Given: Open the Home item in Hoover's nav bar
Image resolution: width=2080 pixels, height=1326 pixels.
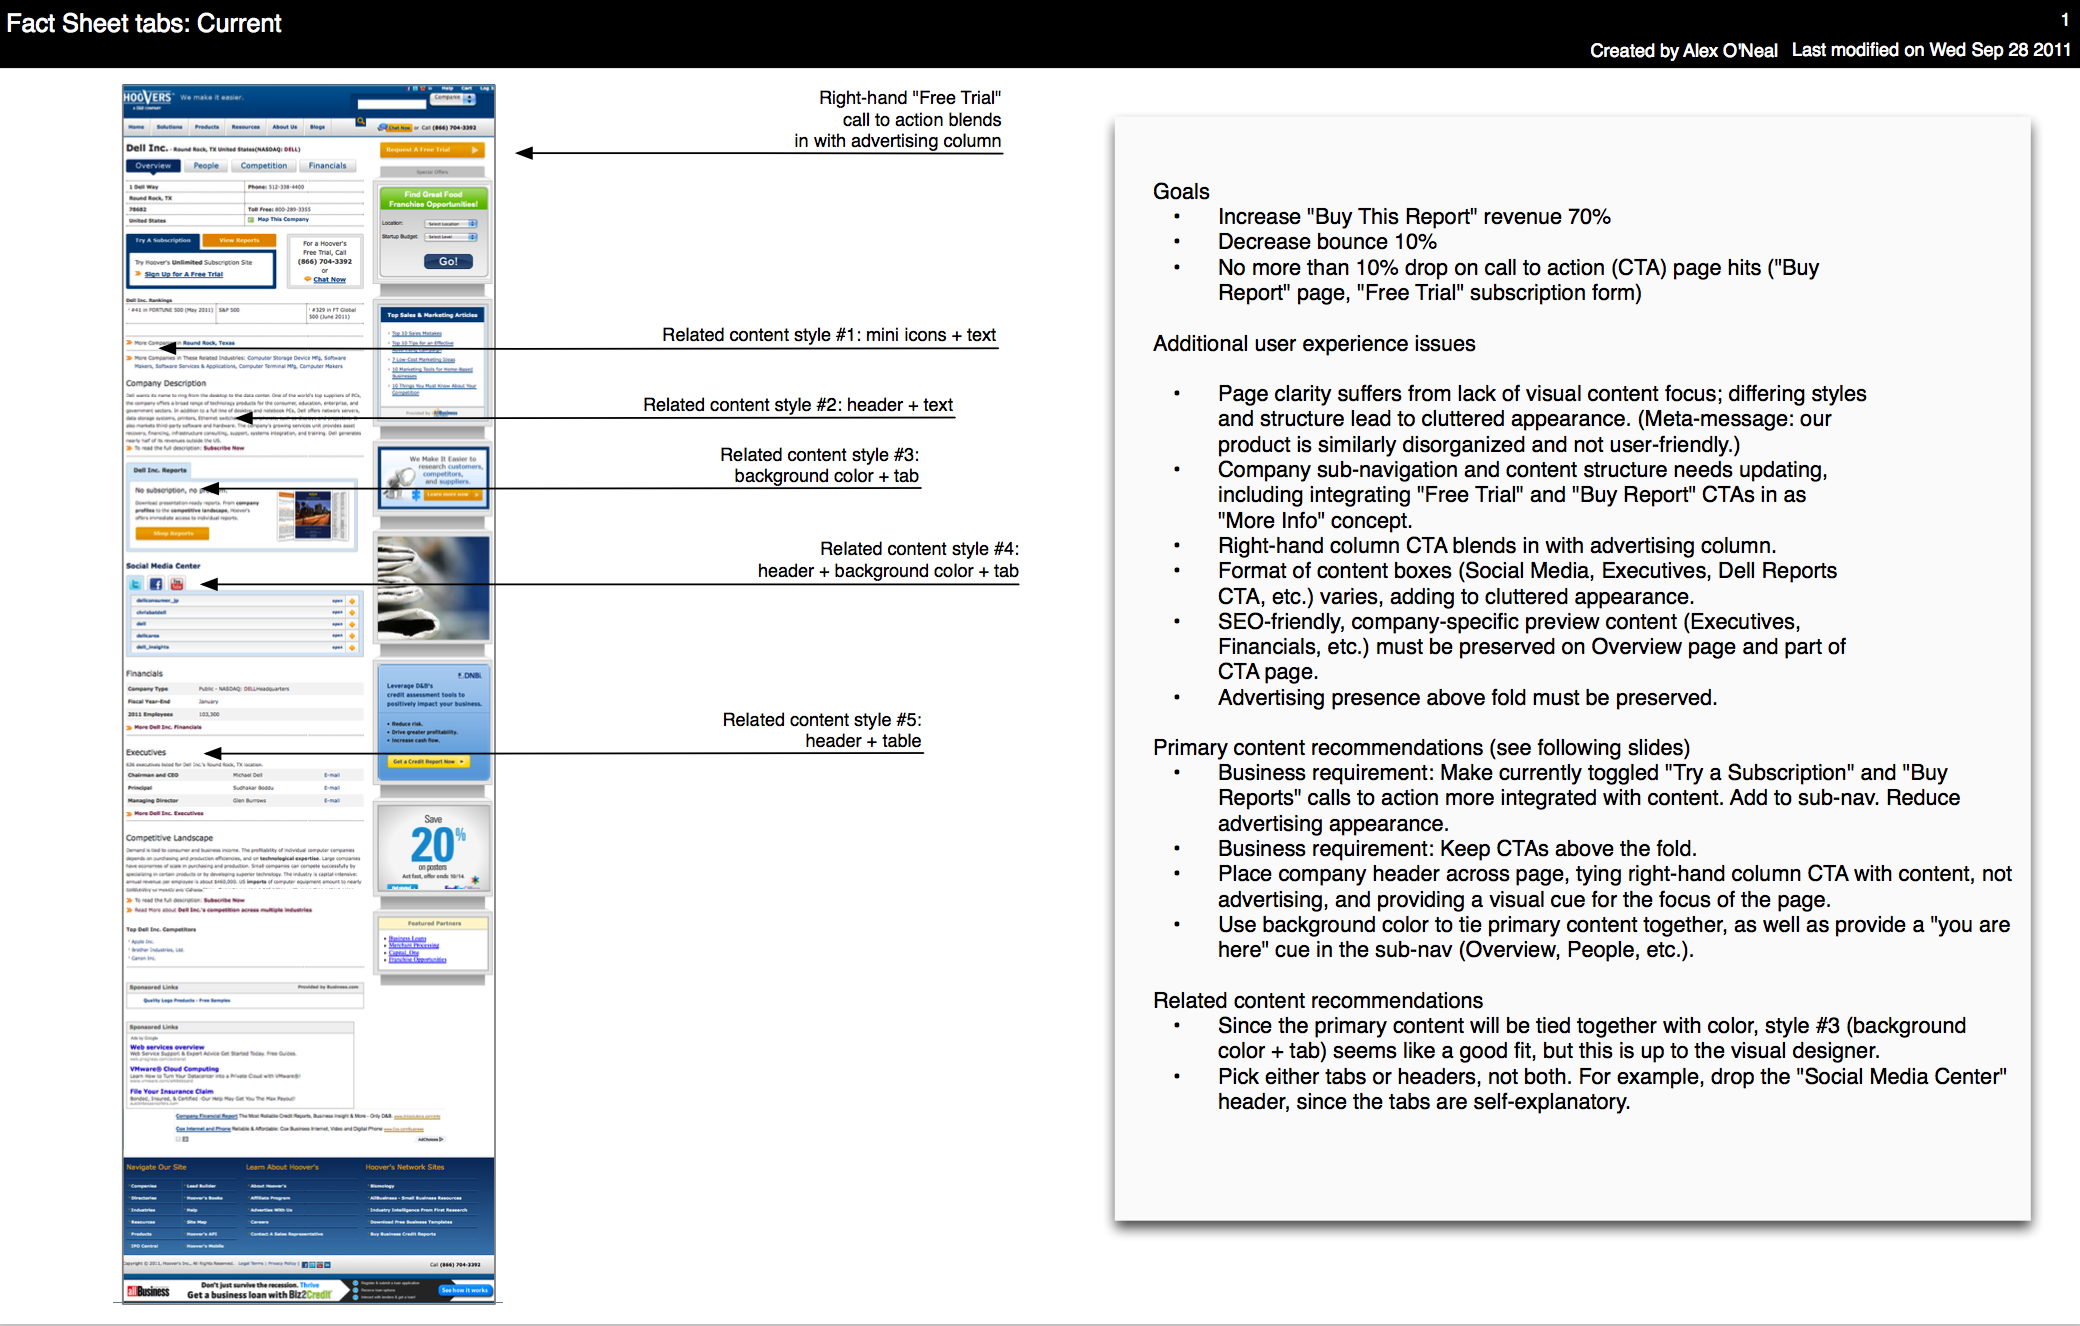Looking at the screenshot, I should click(137, 127).
